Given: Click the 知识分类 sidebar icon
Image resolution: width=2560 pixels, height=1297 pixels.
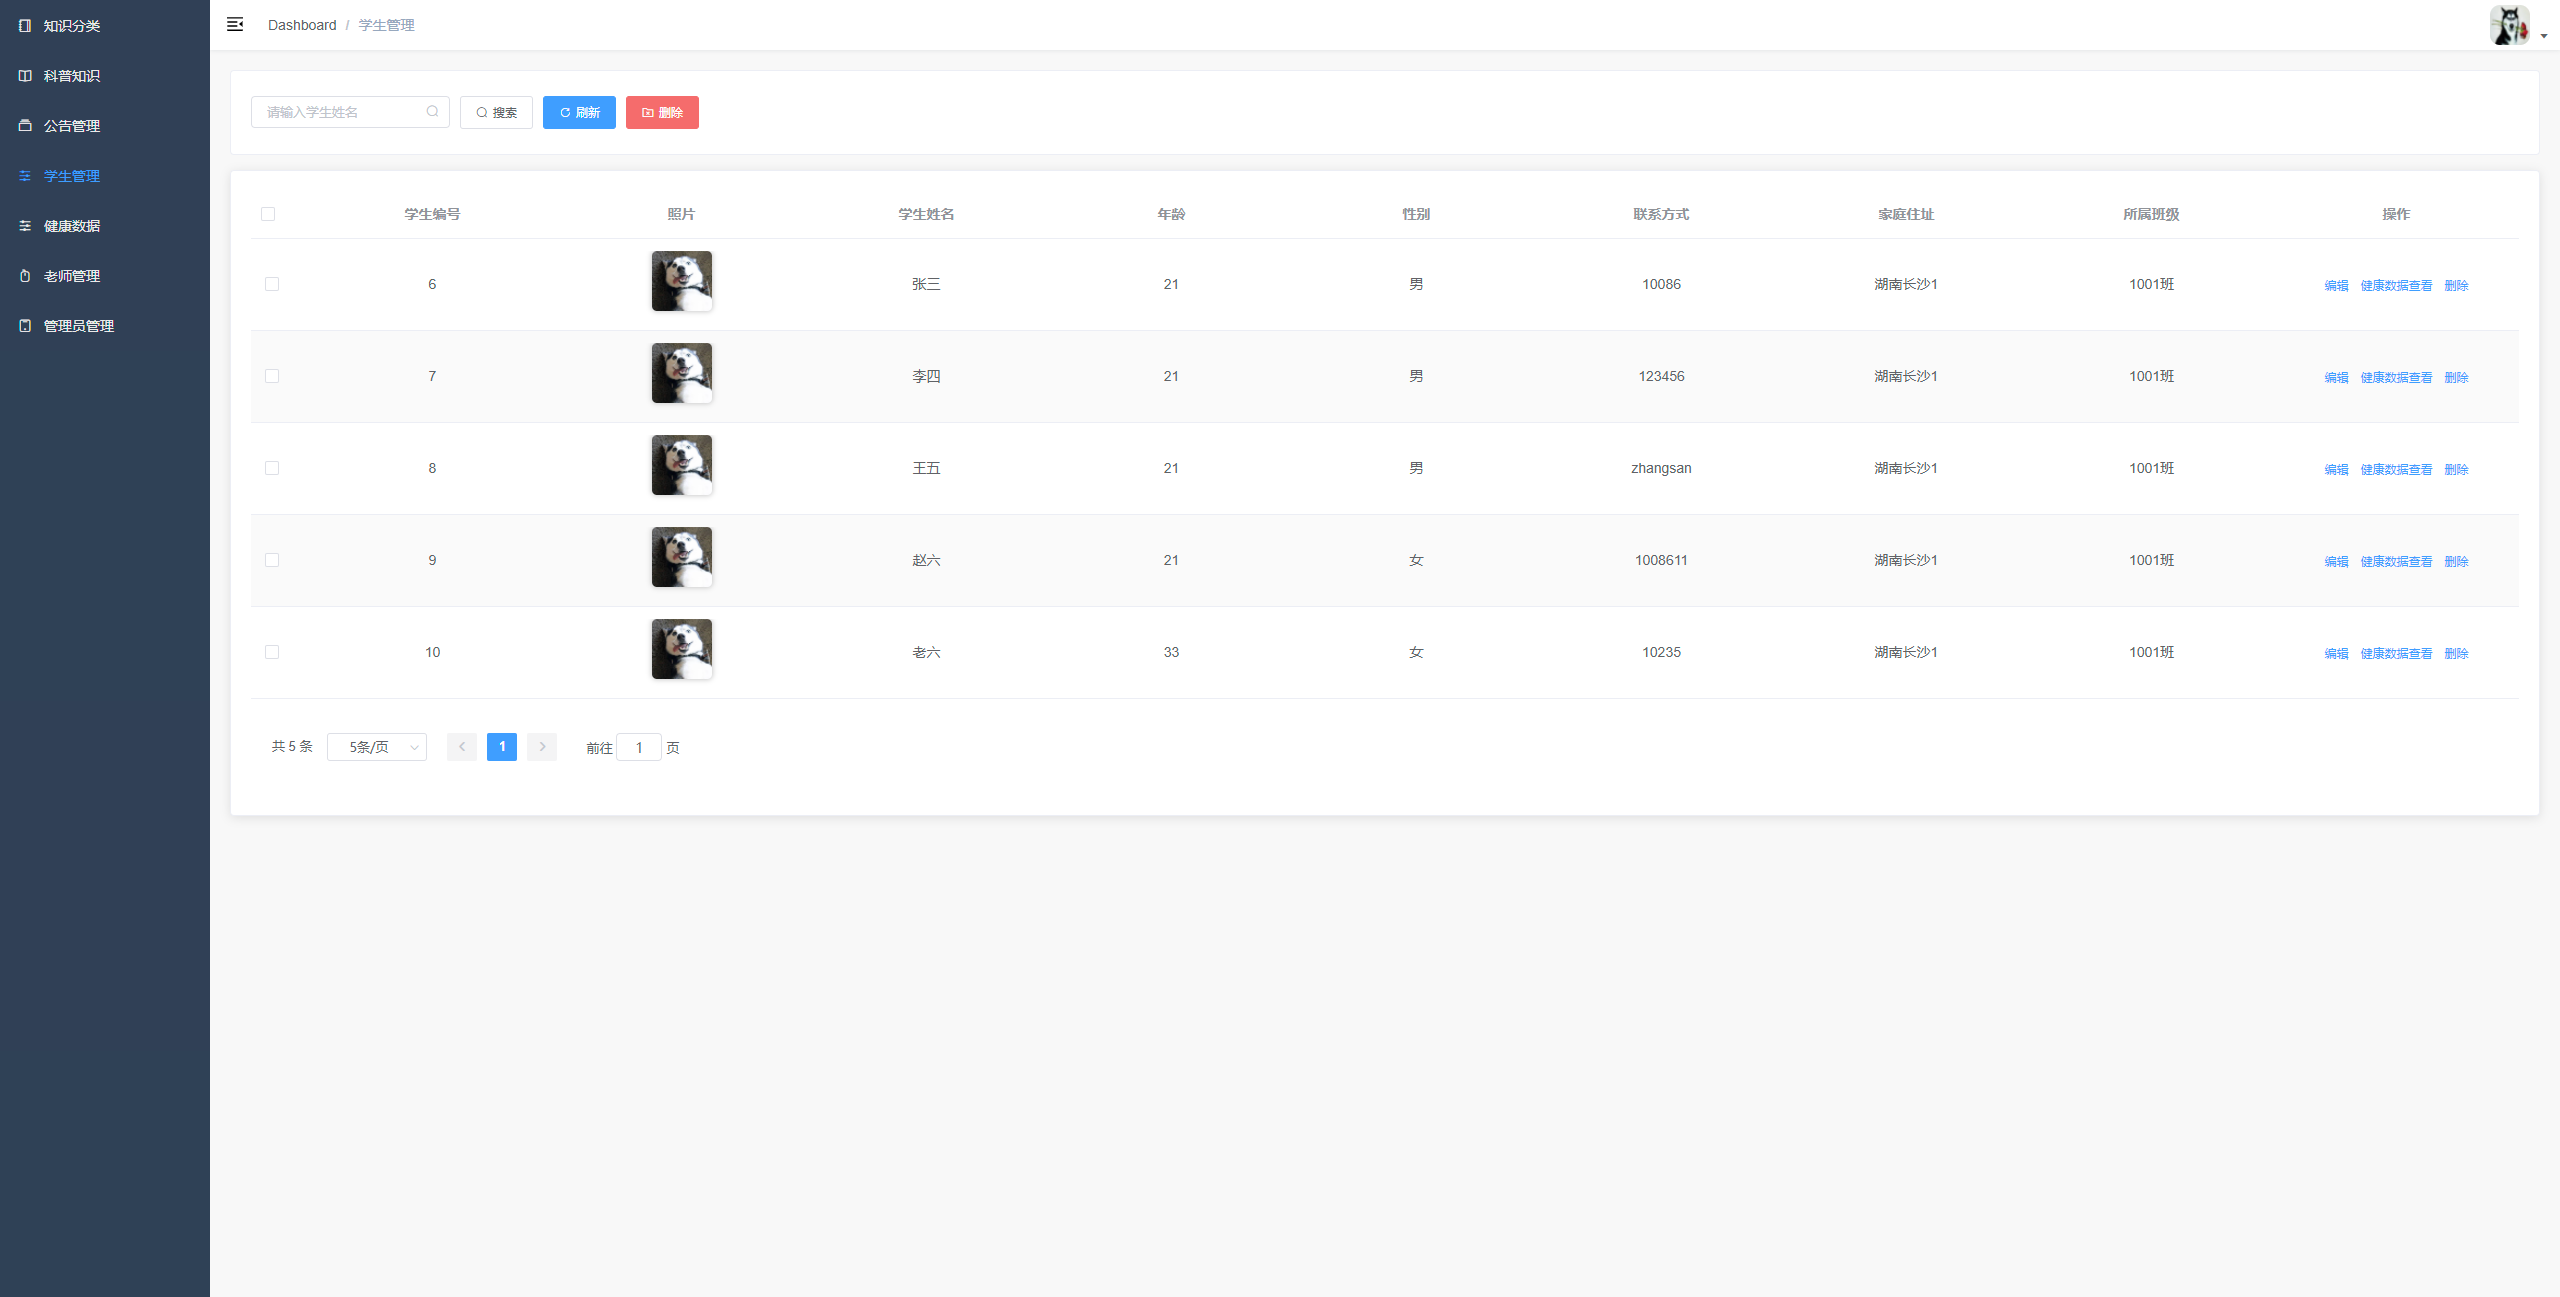Looking at the screenshot, I should pyautogui.click(x=25, y=26).
